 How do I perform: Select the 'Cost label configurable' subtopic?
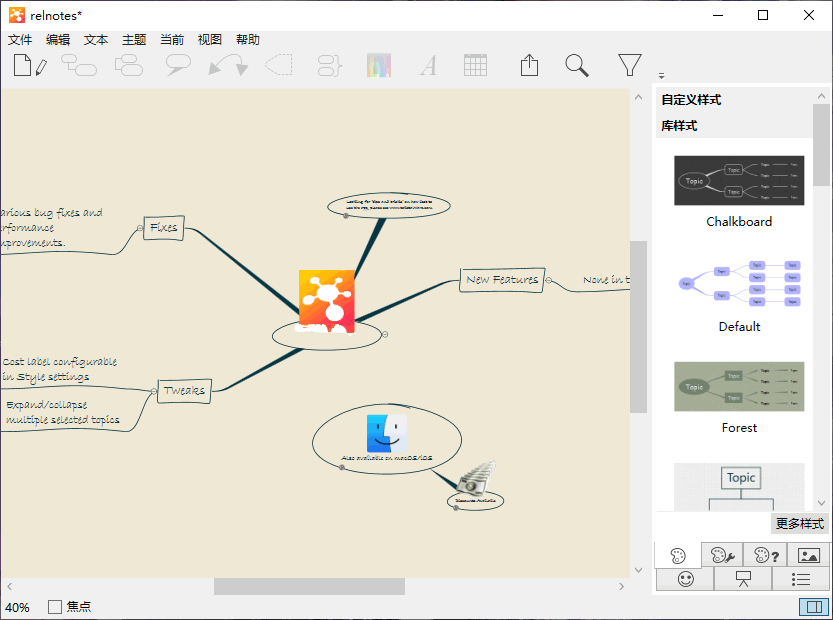click(60, 369)
